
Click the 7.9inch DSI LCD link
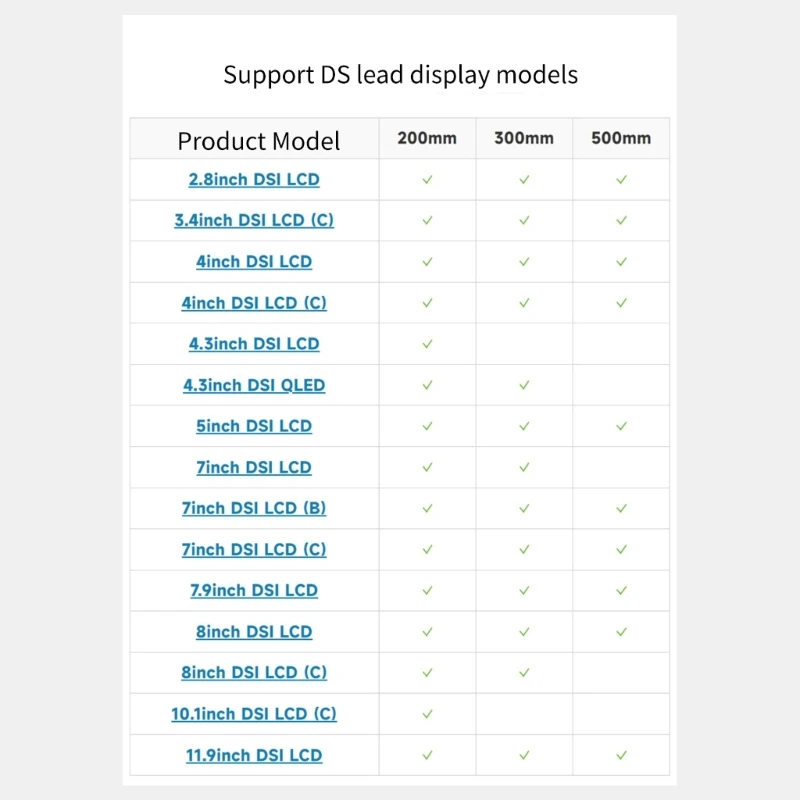[254, 590]
